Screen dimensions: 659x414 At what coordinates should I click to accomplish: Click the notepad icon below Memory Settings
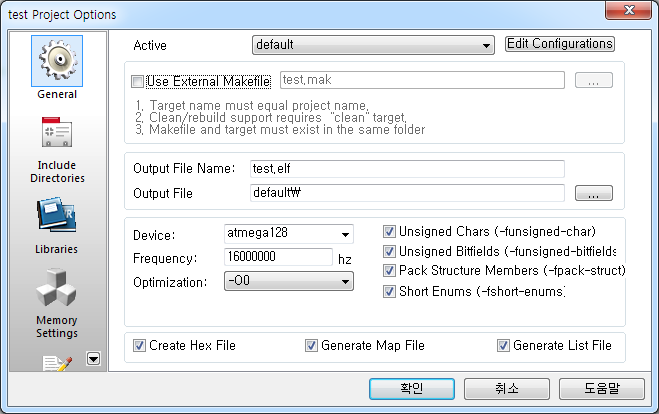pyautogui.click(x=57, y=362)
